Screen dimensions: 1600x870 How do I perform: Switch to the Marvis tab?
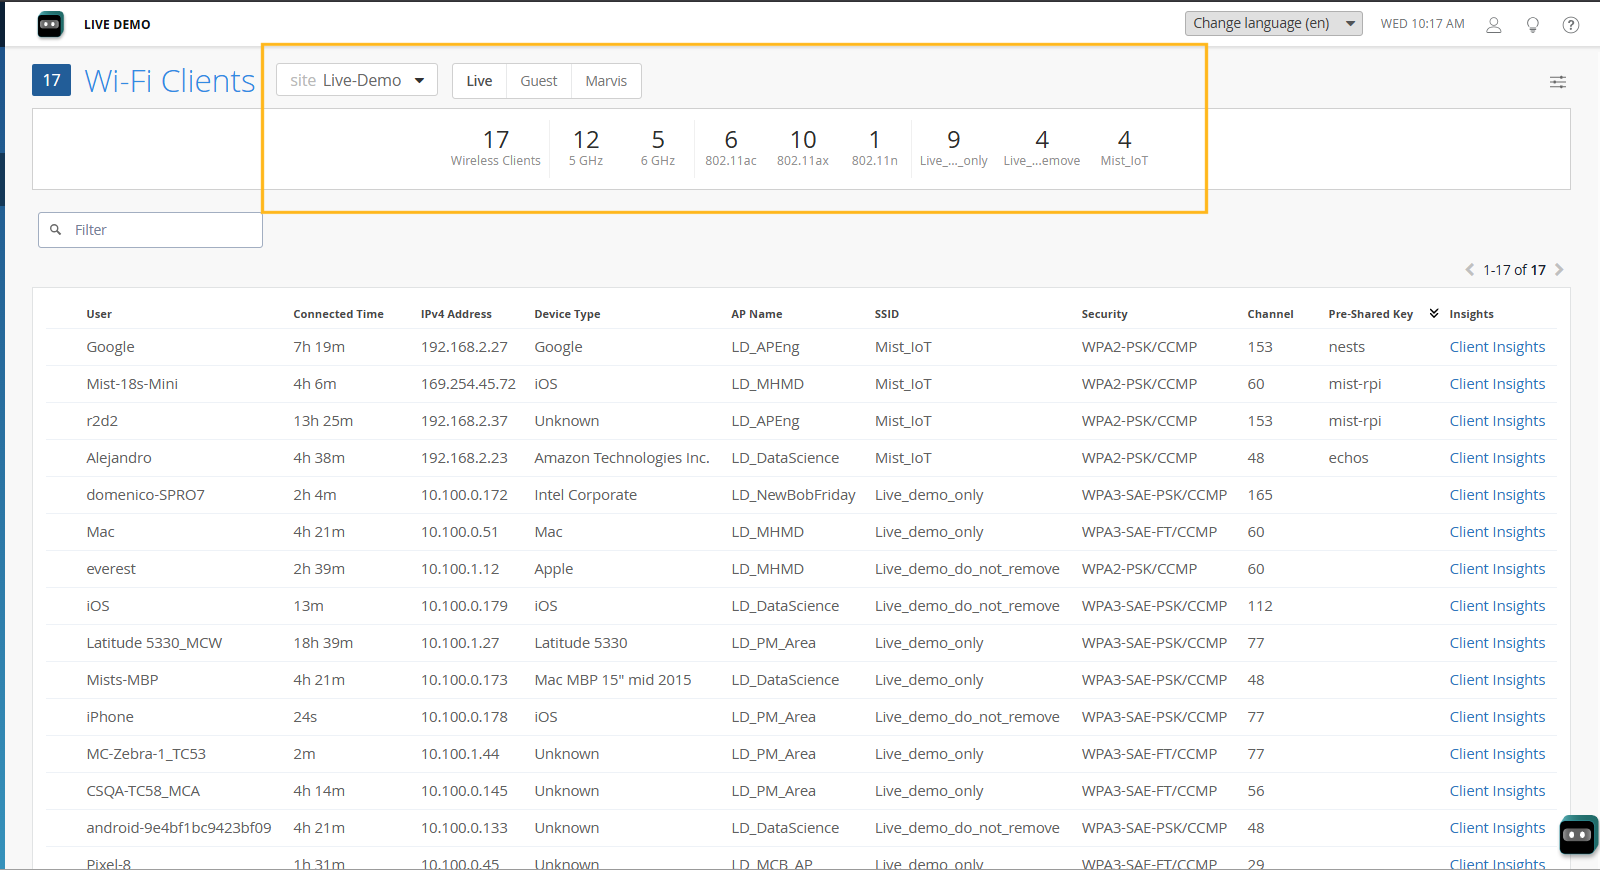coord(606,81)
